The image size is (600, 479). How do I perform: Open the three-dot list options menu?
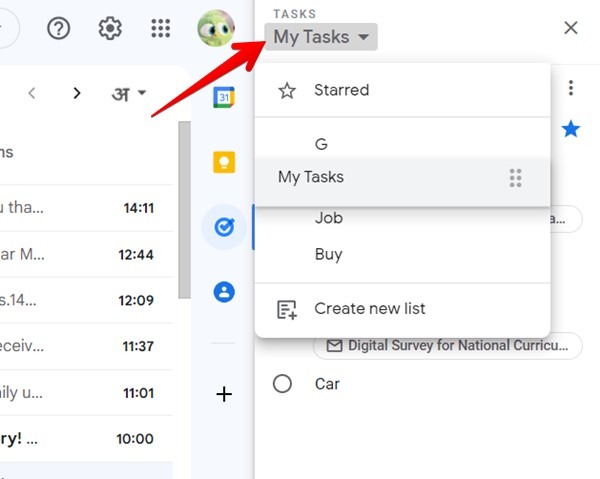pos(571,88)
